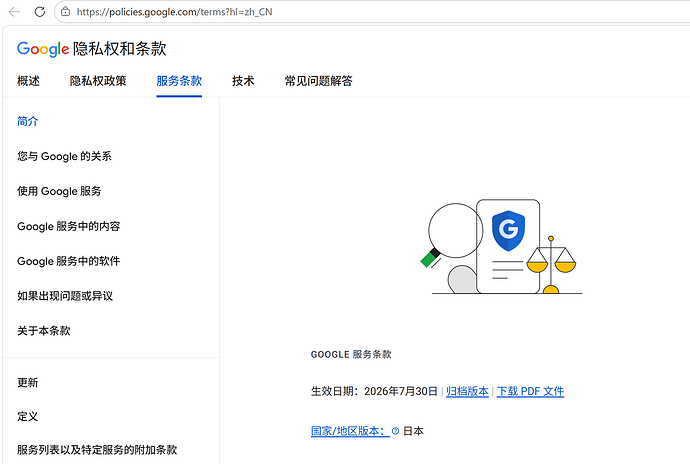Click the 隐私权和条款 header title

(x=120, y=49)
